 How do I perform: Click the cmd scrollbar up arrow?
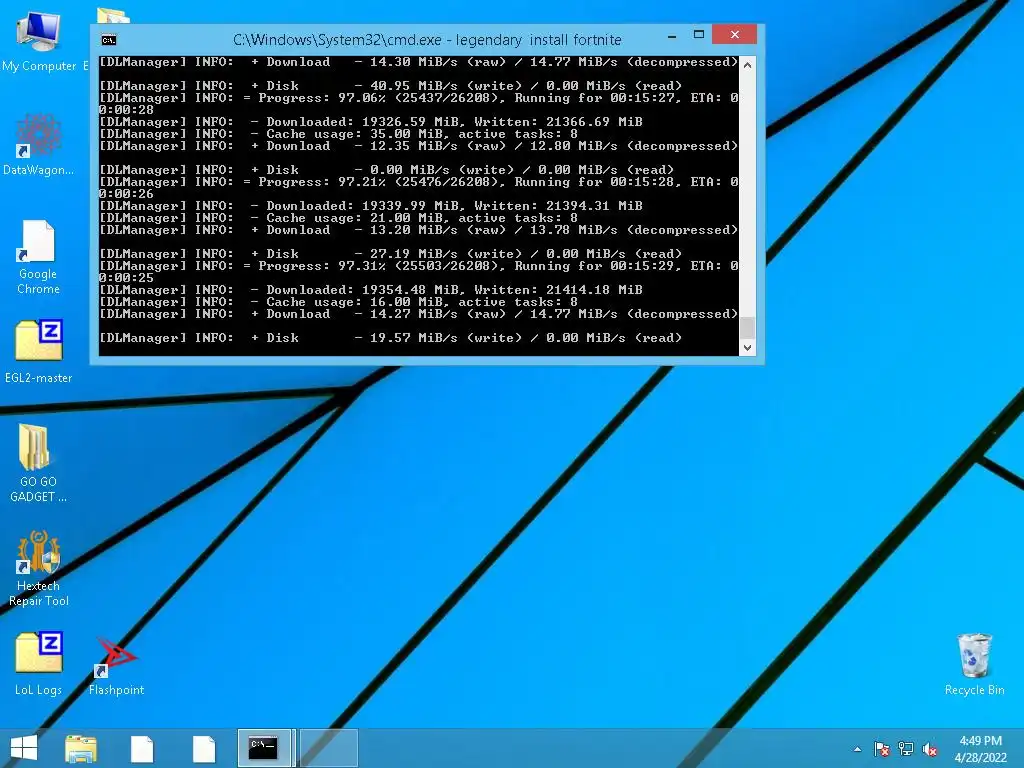pyautogui.click(x=748, y=65)
